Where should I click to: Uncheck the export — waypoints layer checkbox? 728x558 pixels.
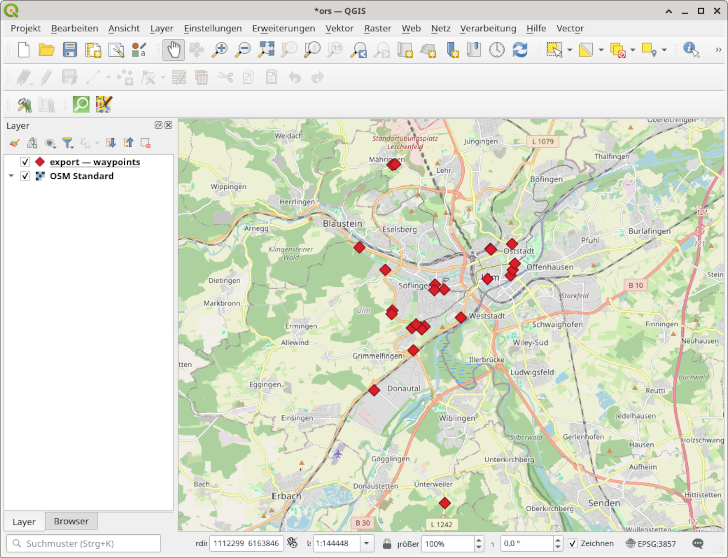pos(25,162)
